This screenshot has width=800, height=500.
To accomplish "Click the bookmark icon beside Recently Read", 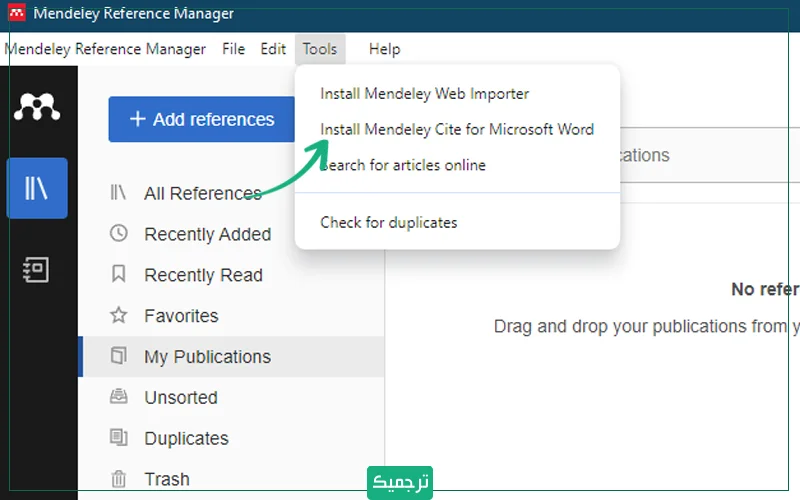I will coord(118,274).
